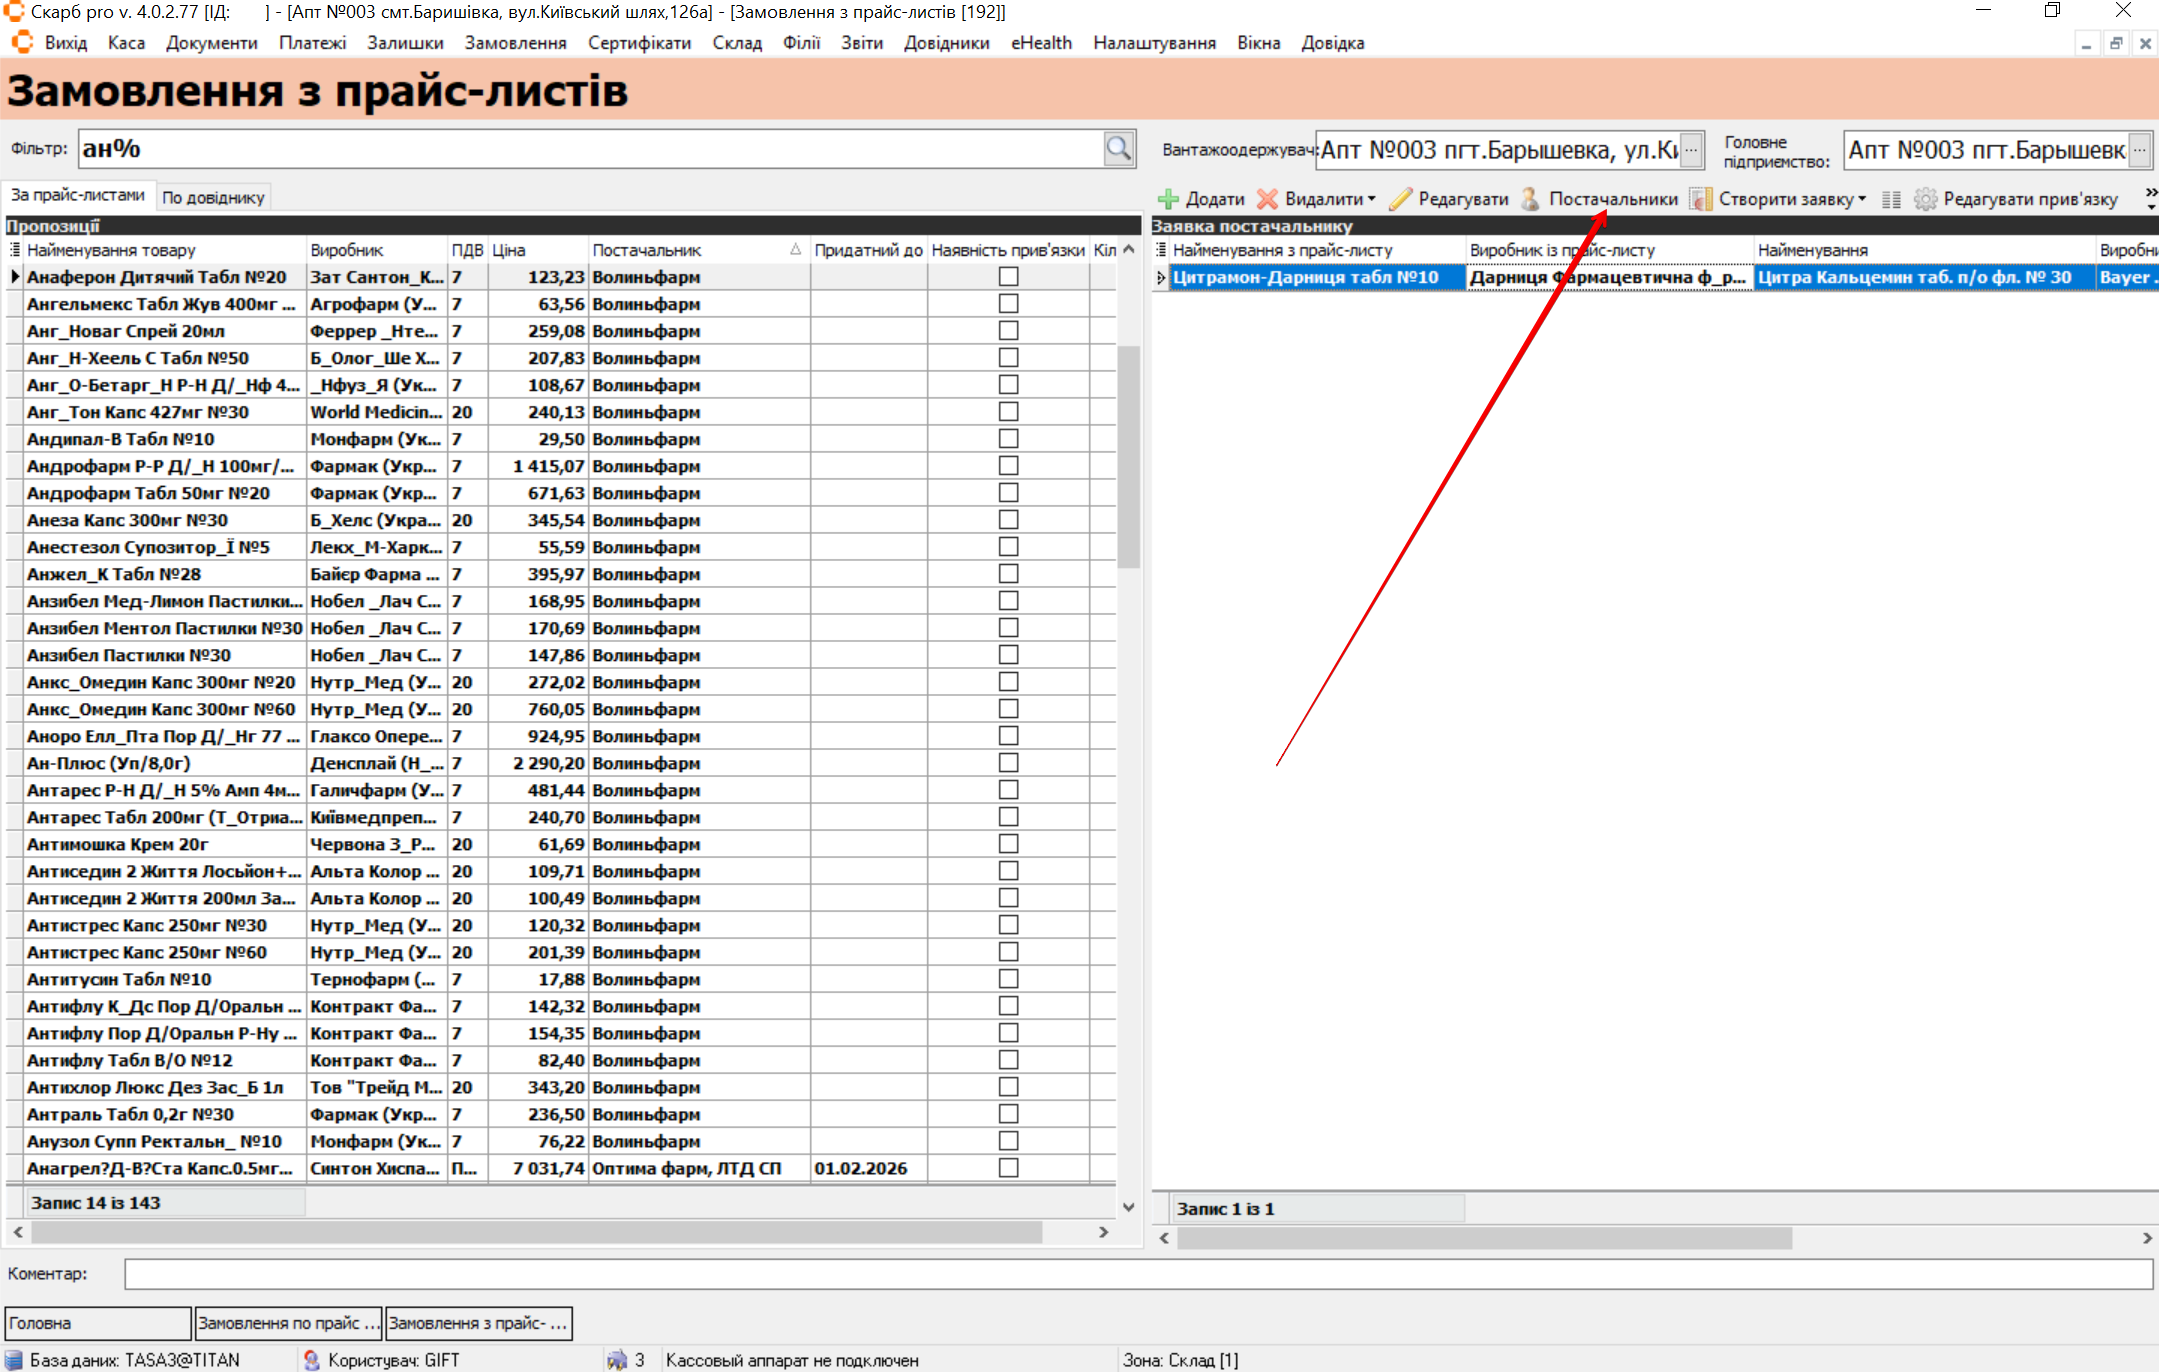Viewport: 2159px width, 1372px height.
Task: Open Постачальники suppliers icon
Action: coord(1530,199)
